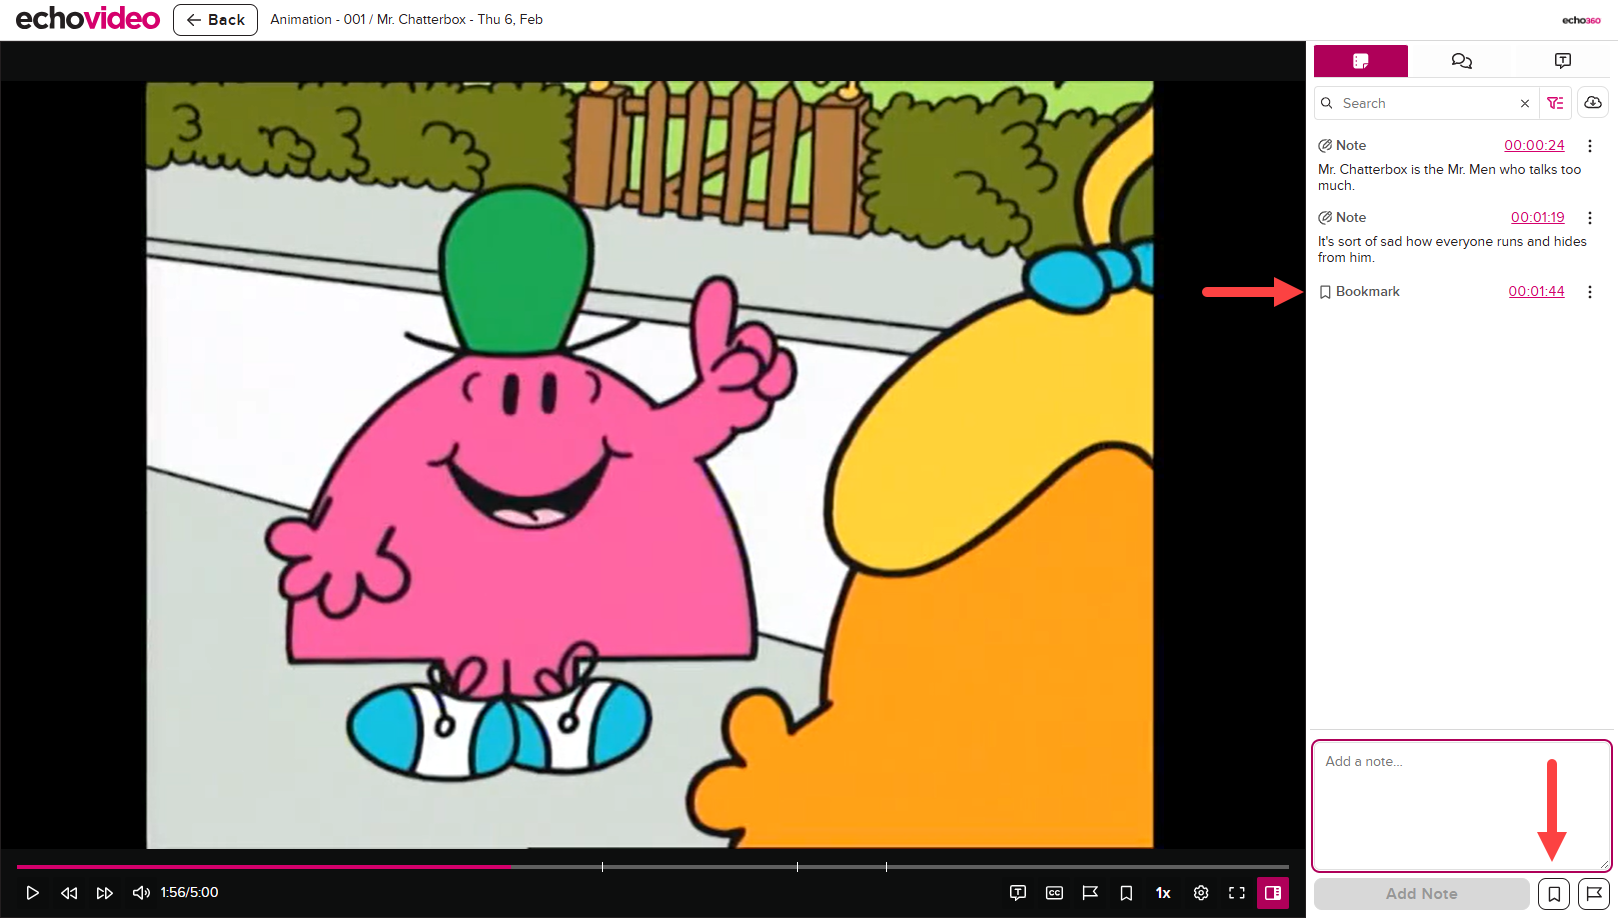Open options menu for 00:00:24 note
Image resolution: width=1618 pixels, height=918 pixels.
1590,146
